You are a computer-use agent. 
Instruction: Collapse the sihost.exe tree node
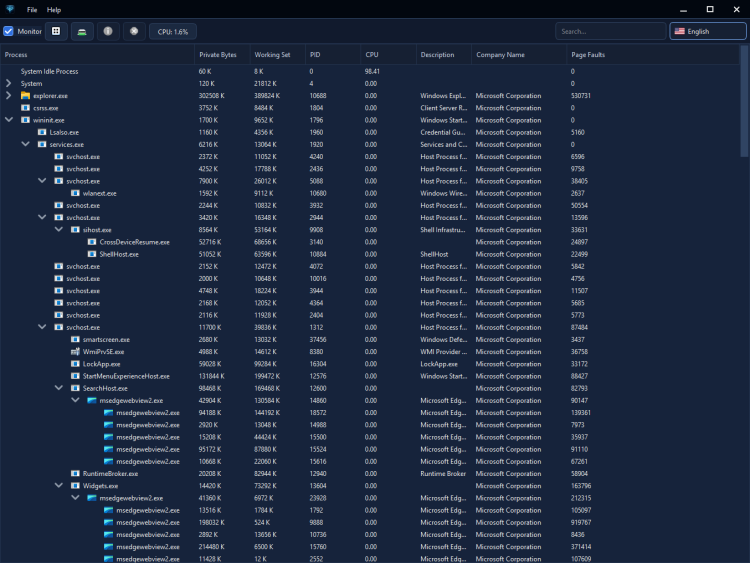click(x=58, y=229)
